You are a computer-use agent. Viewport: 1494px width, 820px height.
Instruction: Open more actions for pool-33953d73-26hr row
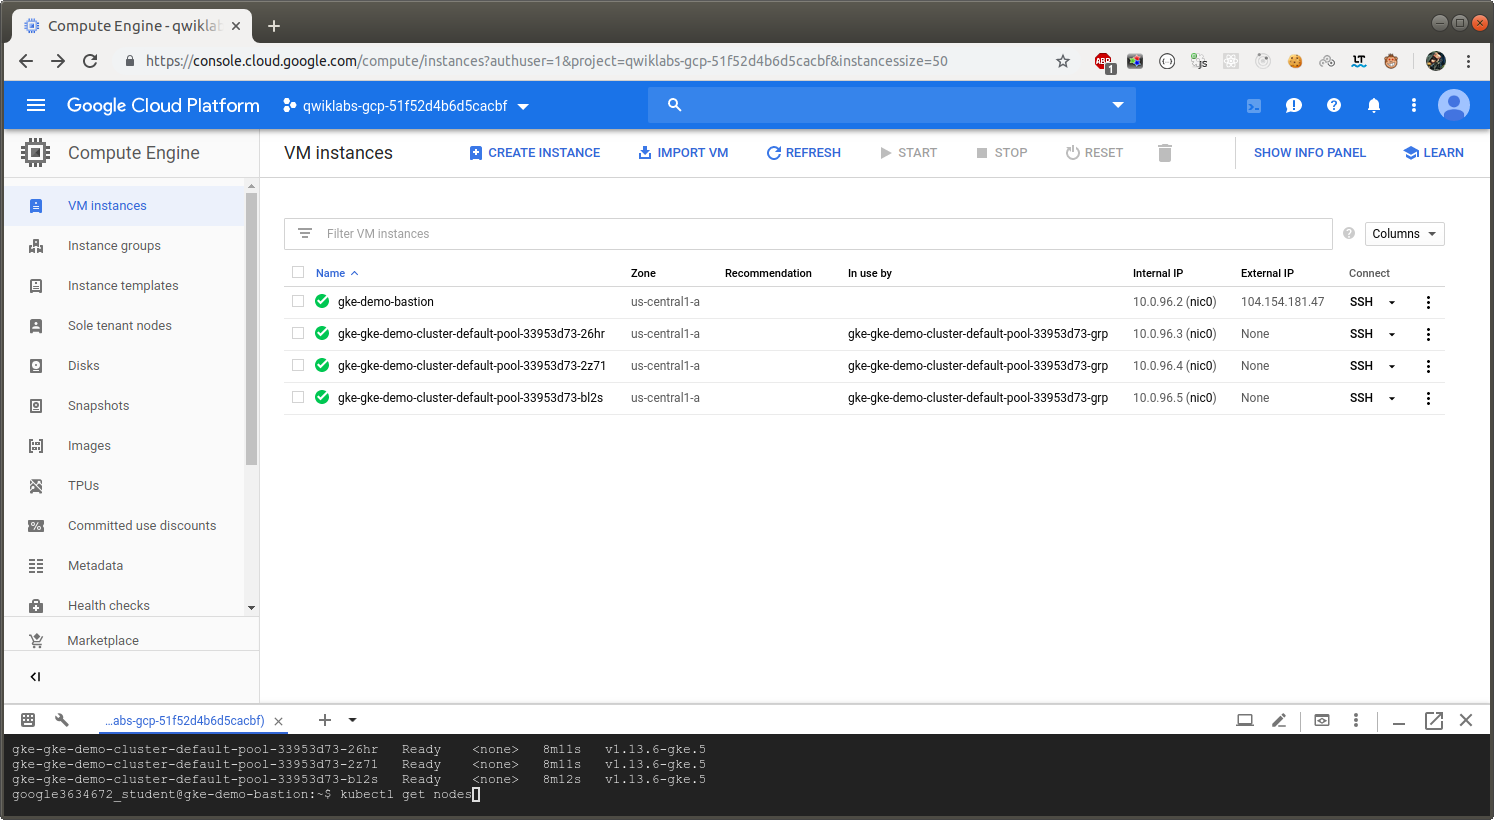point(1428,334)
